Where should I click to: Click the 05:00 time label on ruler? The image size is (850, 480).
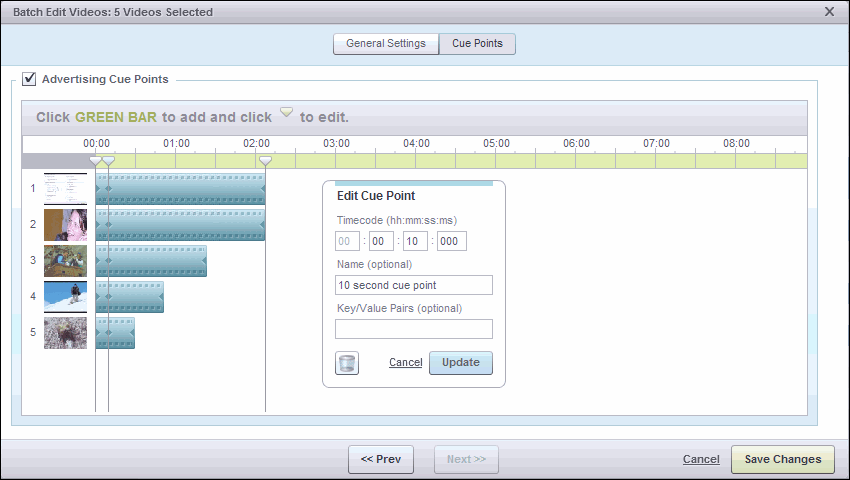[x=496, y=144]
